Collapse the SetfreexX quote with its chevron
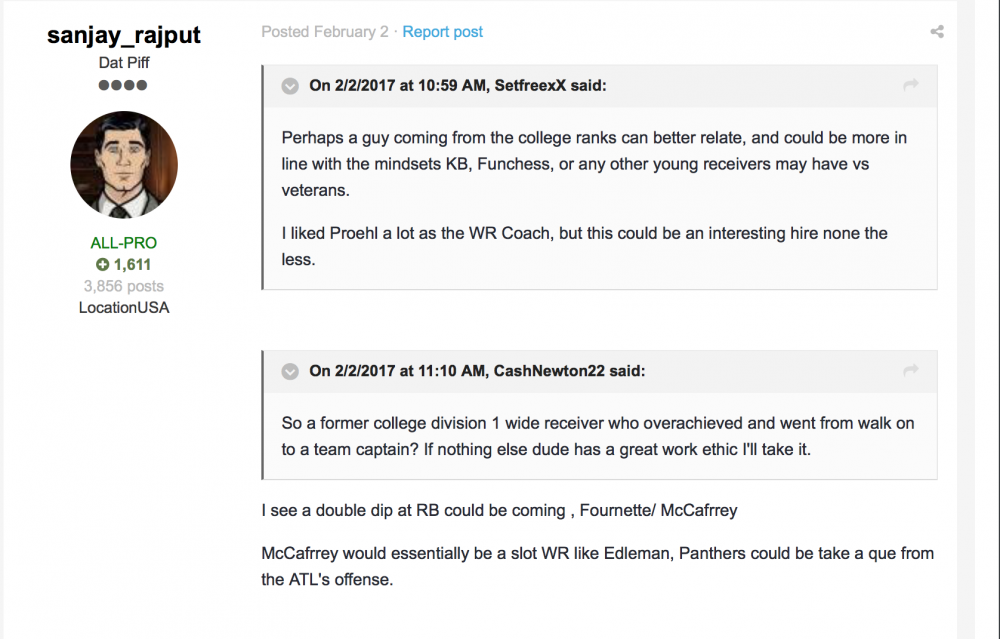Screen dimensions: 1000x639 tap(290, 86)
